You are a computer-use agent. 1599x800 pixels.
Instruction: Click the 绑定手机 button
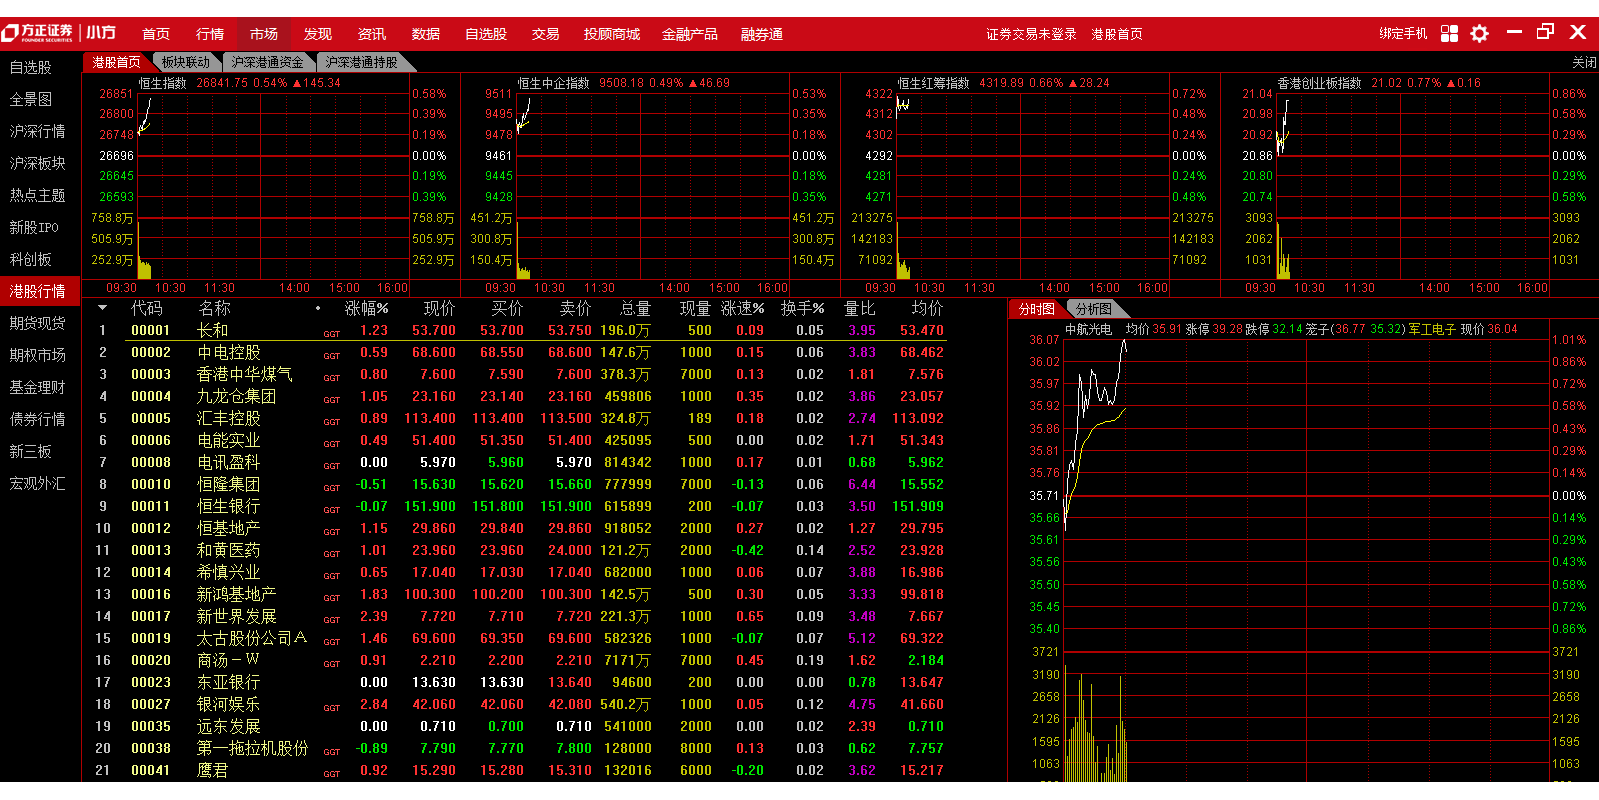pyautogui.click(x=1403, y=34)
